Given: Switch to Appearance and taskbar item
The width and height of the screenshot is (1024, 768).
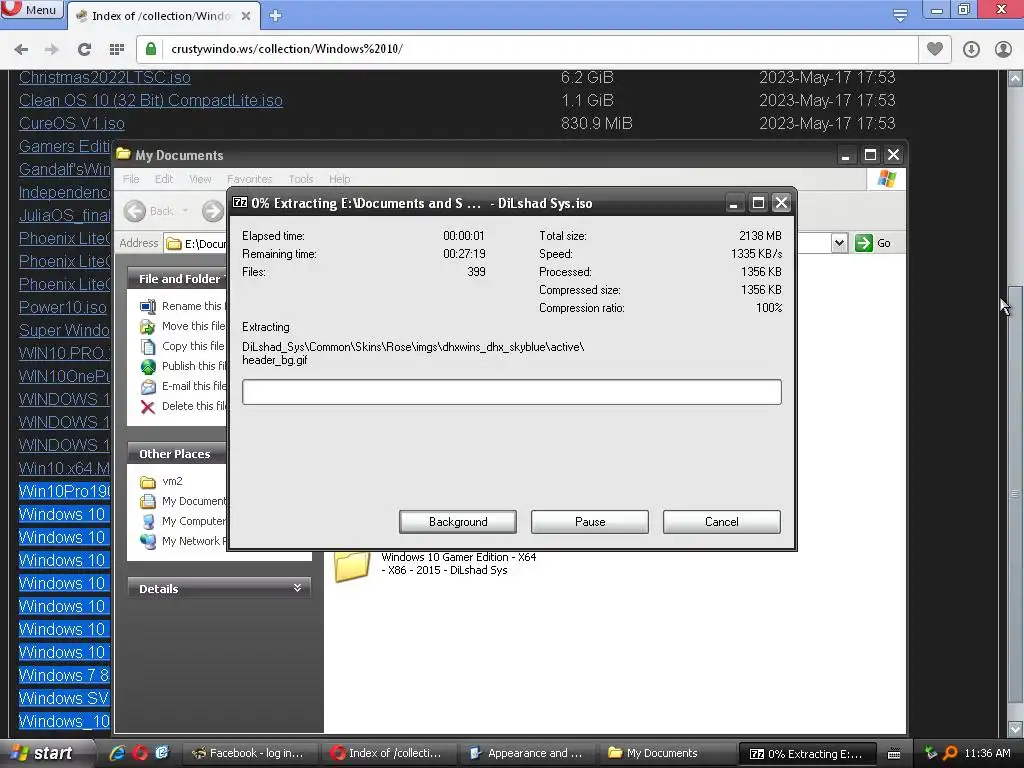Looking at the screenshot, I should tap(526, 753).
